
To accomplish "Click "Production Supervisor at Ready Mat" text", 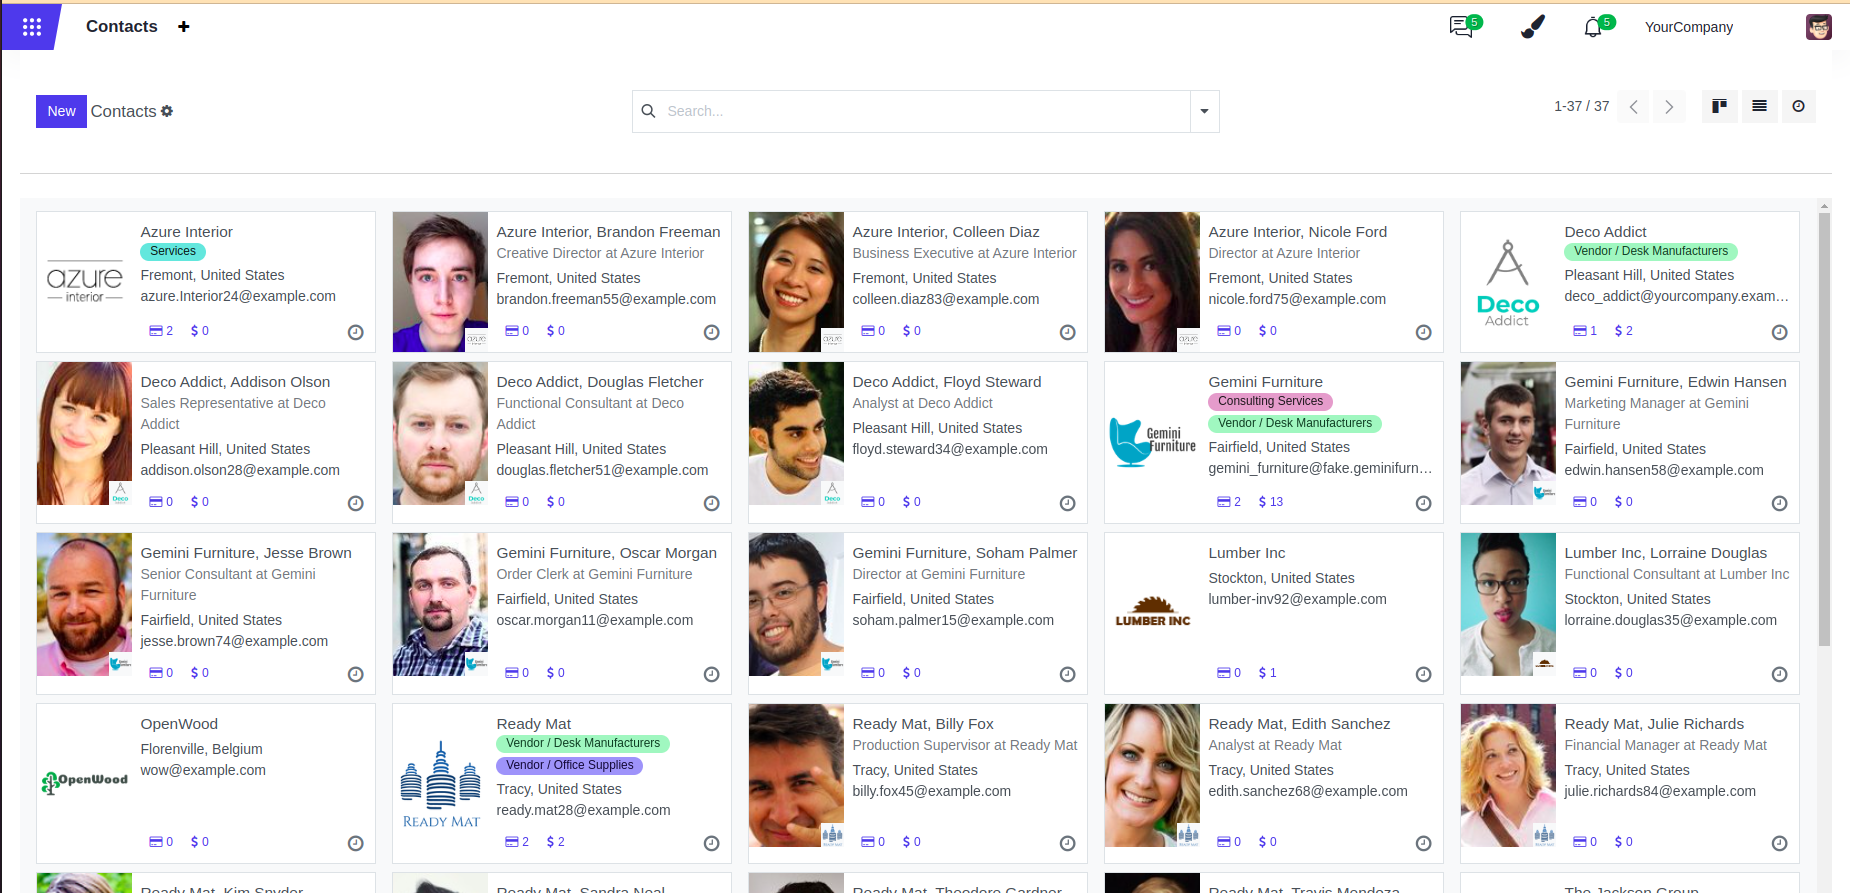I will pyautogui.click(x=965, y=746).
